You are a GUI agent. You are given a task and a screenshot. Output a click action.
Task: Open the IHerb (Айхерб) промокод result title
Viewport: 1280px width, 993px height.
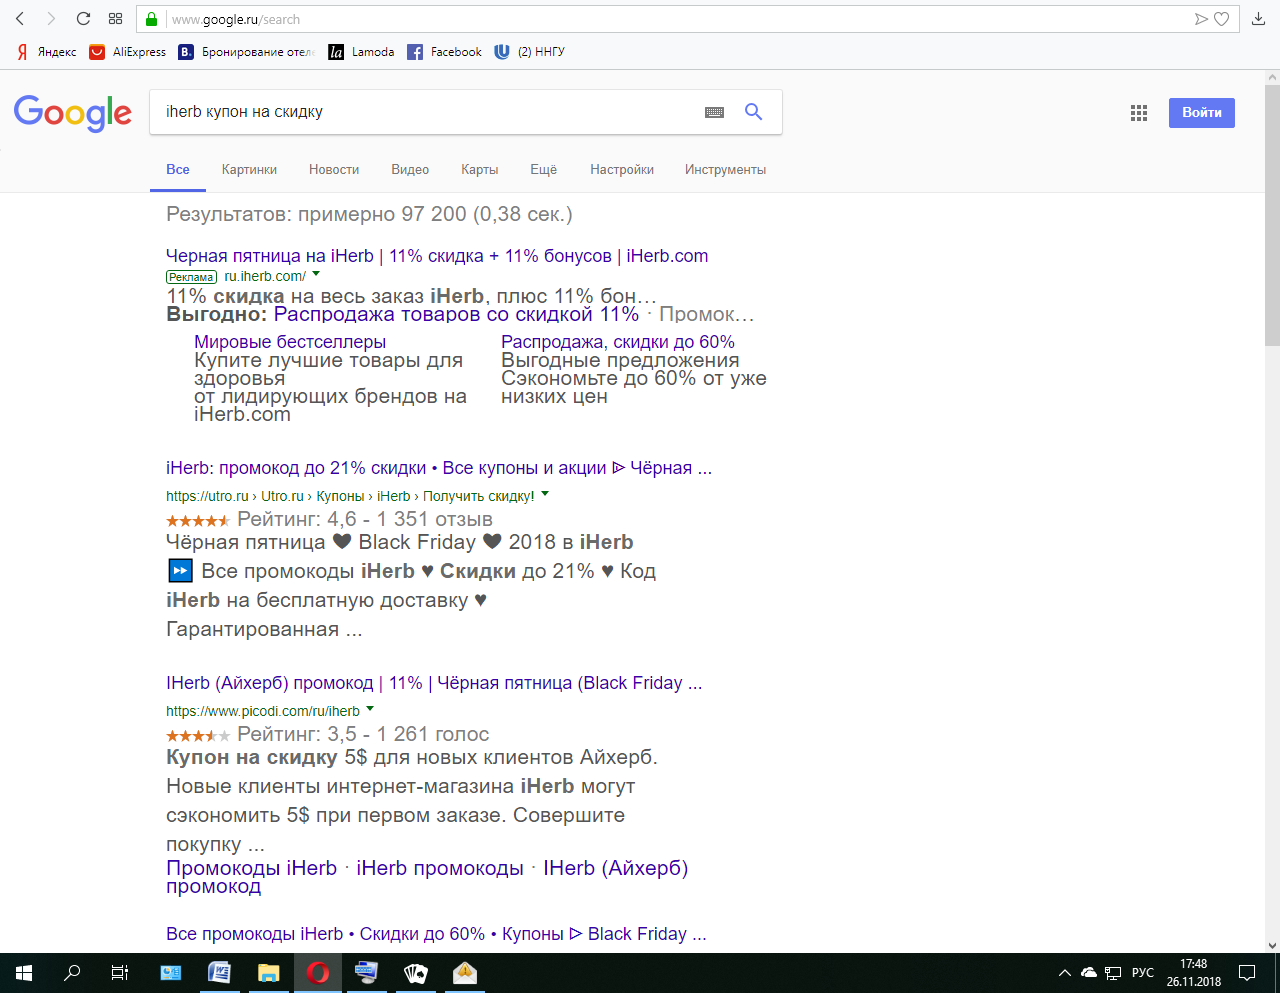(434, 683)
